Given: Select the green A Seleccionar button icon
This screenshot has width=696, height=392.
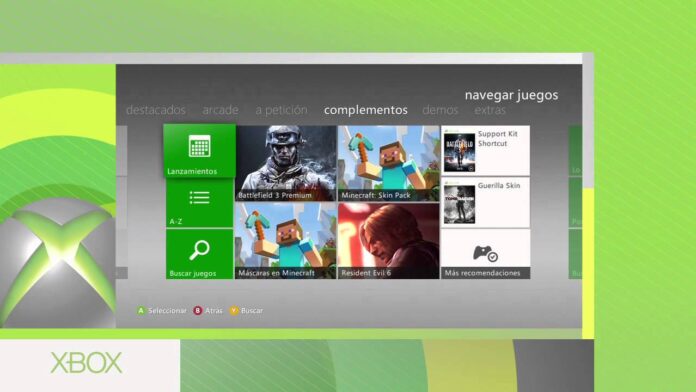Looking at the screenshot, I should 141,311.
